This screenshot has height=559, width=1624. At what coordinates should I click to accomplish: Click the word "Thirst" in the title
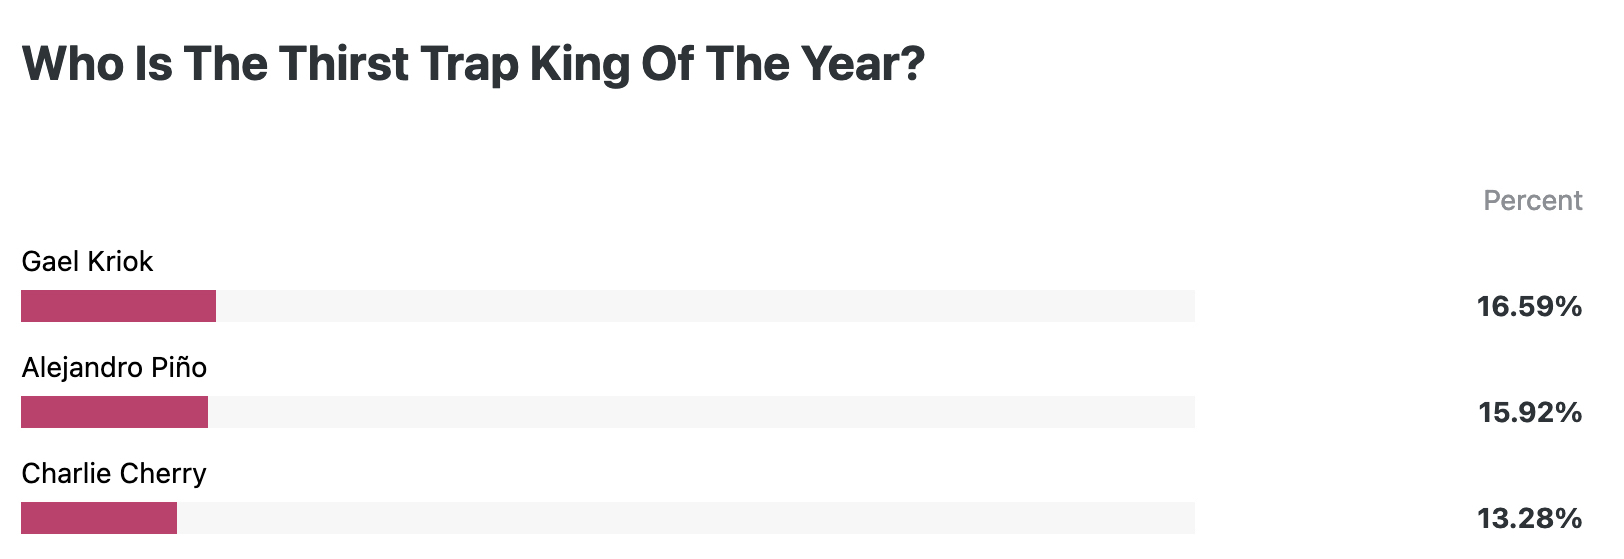tap(344, 64)
